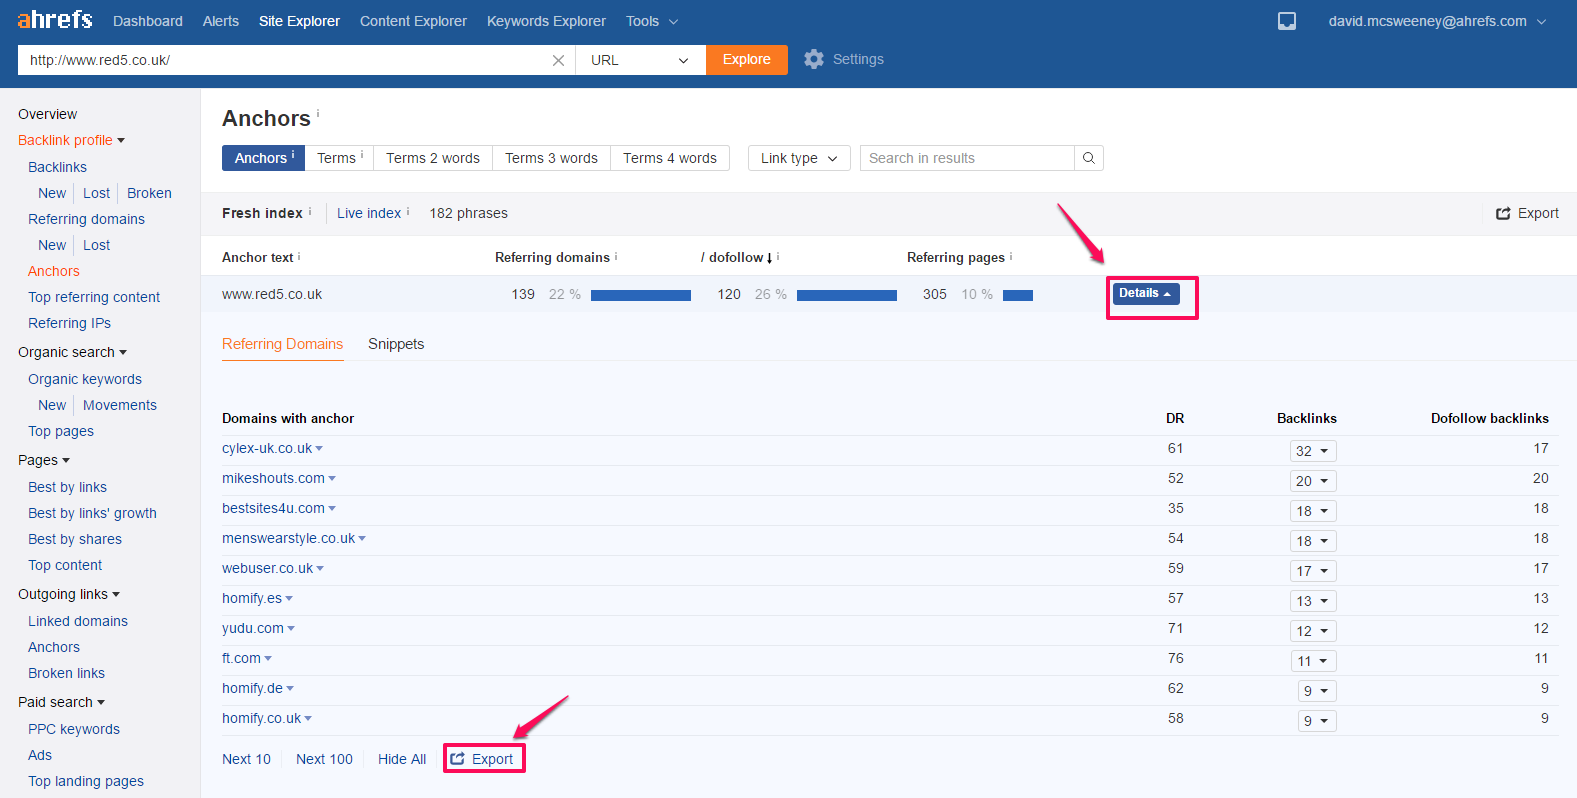Go to Dashboard in top navigation
The height and width of the screenshot is (798, 1577).
pyautogui.click(x=148, y=21)
